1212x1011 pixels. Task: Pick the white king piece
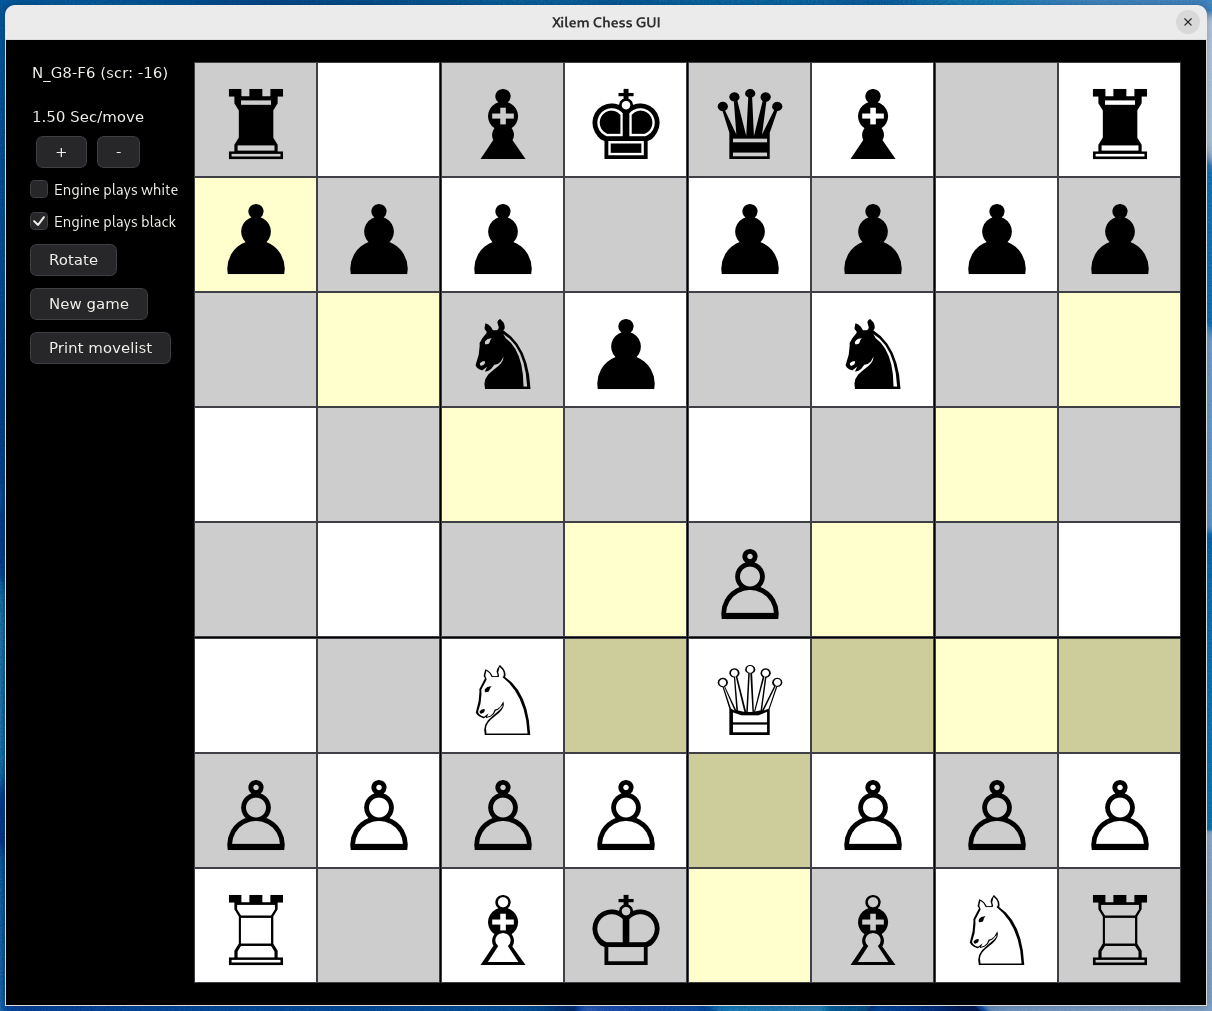click(626, 927)
